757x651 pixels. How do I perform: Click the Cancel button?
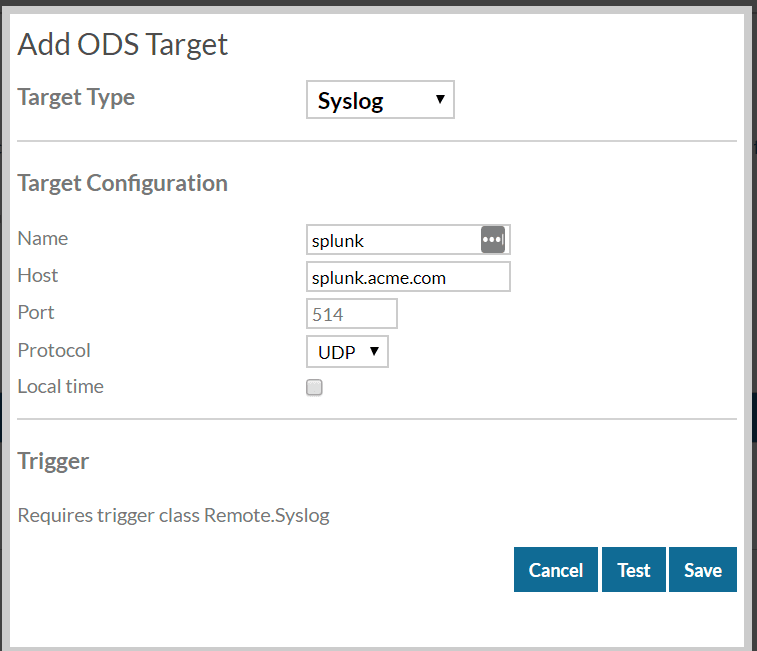(x=556, y=570)
